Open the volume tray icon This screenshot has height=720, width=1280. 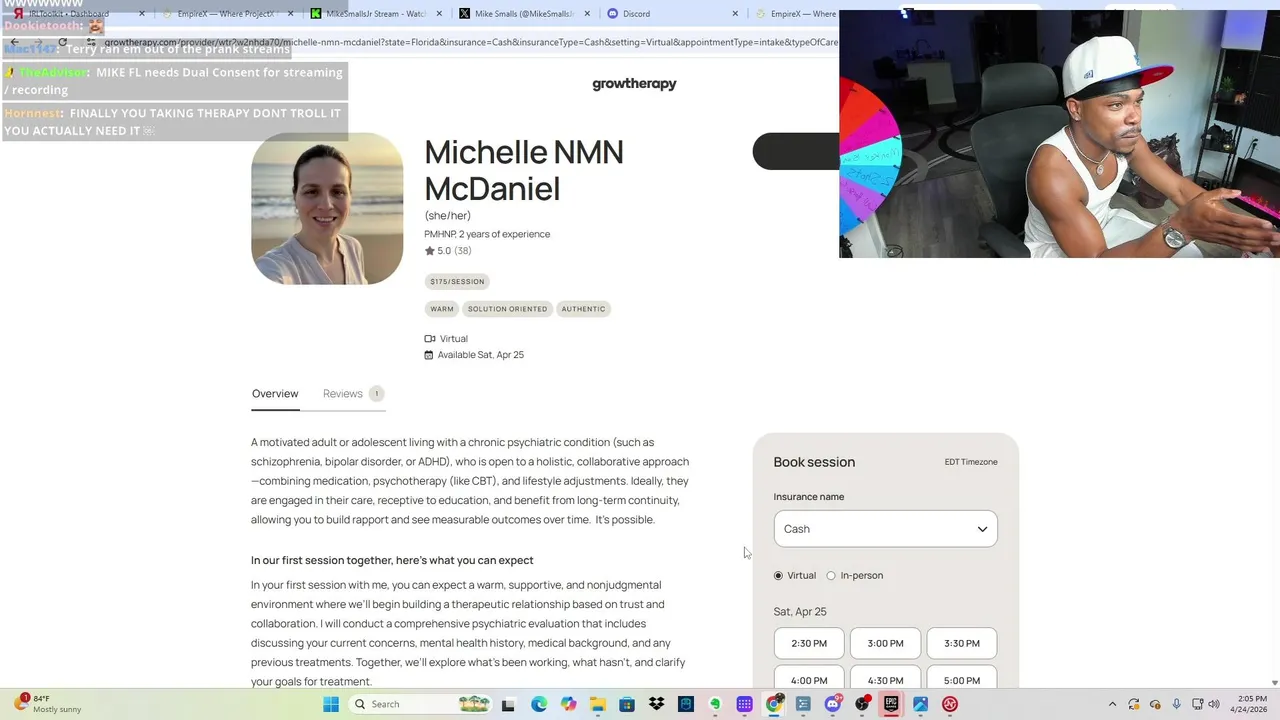point(1215,704)
